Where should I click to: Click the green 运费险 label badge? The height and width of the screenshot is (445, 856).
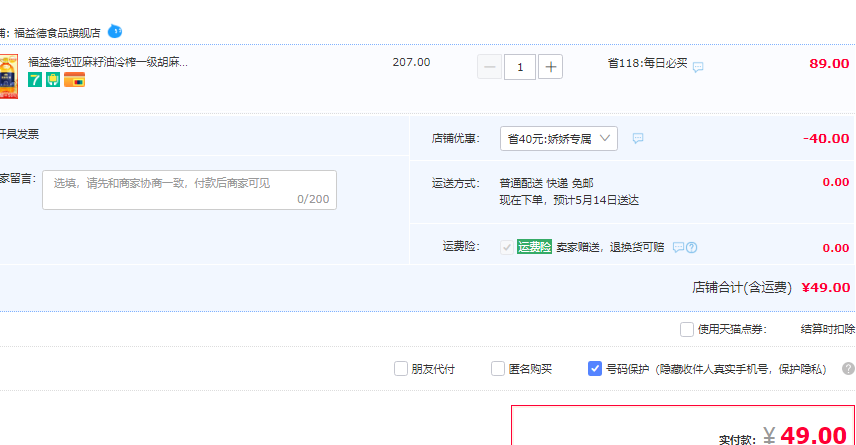point(534,247)
